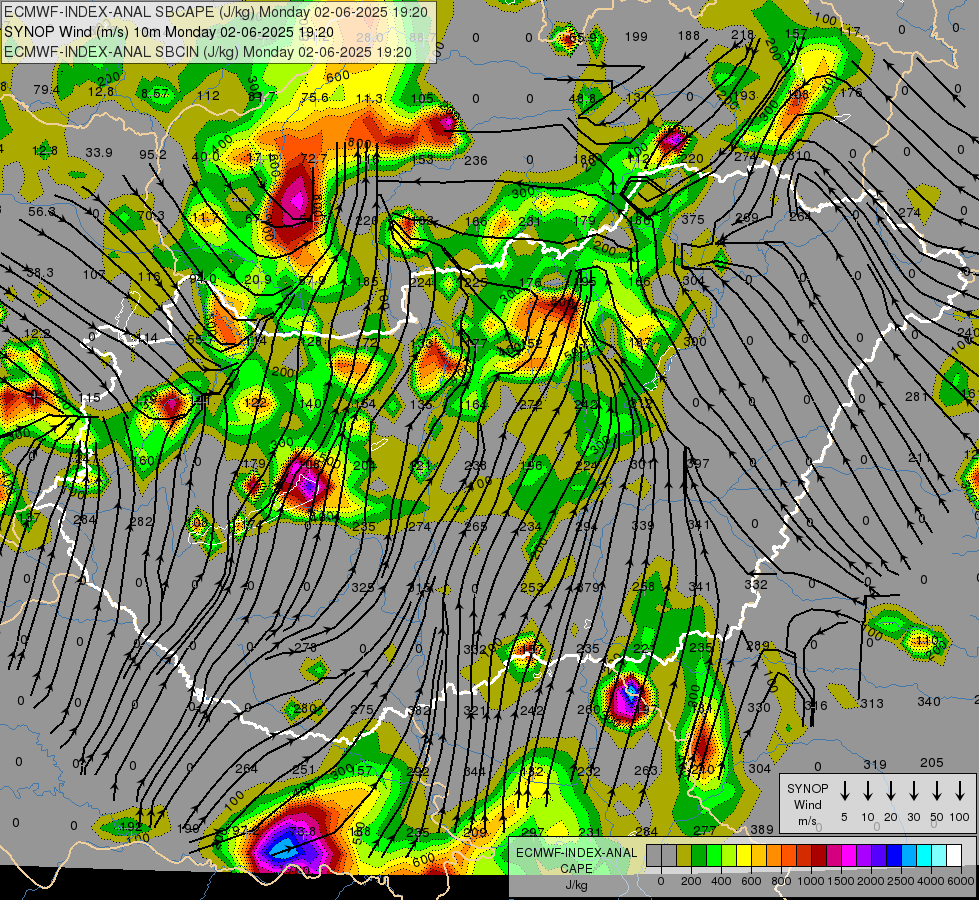Click the 289 value on the map
The width and height of the screenshot is (979, 900).
758,645
